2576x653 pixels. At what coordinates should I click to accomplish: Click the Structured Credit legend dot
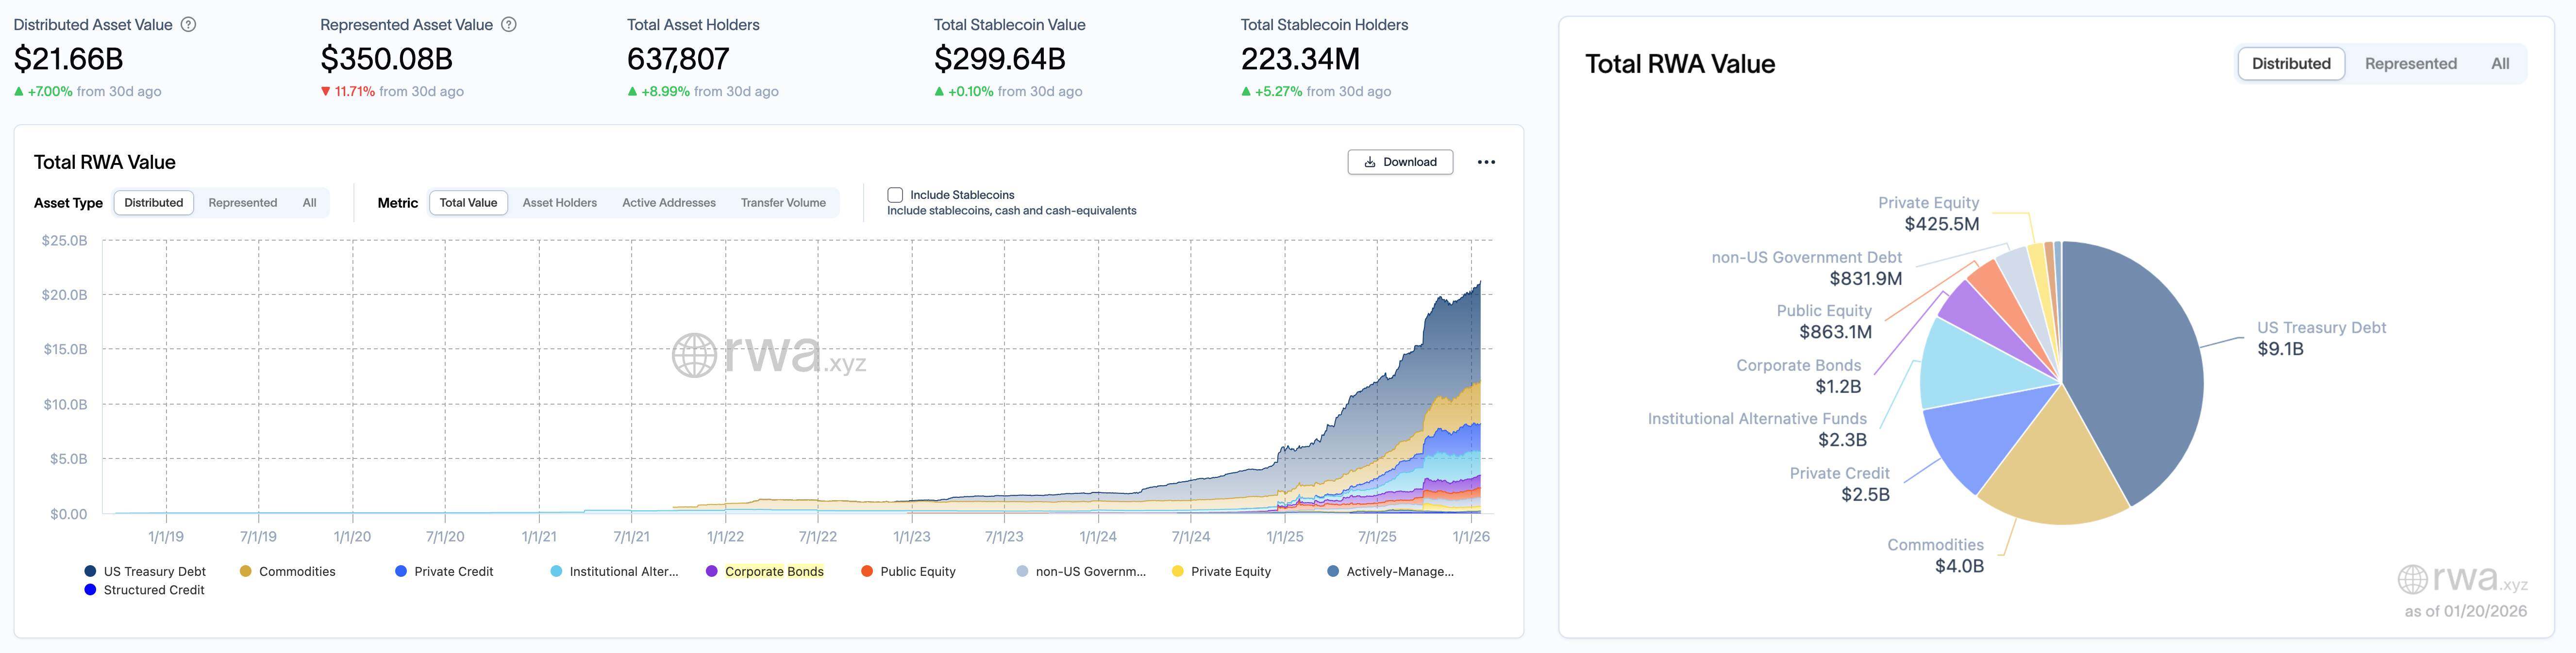tap(89, 590)
